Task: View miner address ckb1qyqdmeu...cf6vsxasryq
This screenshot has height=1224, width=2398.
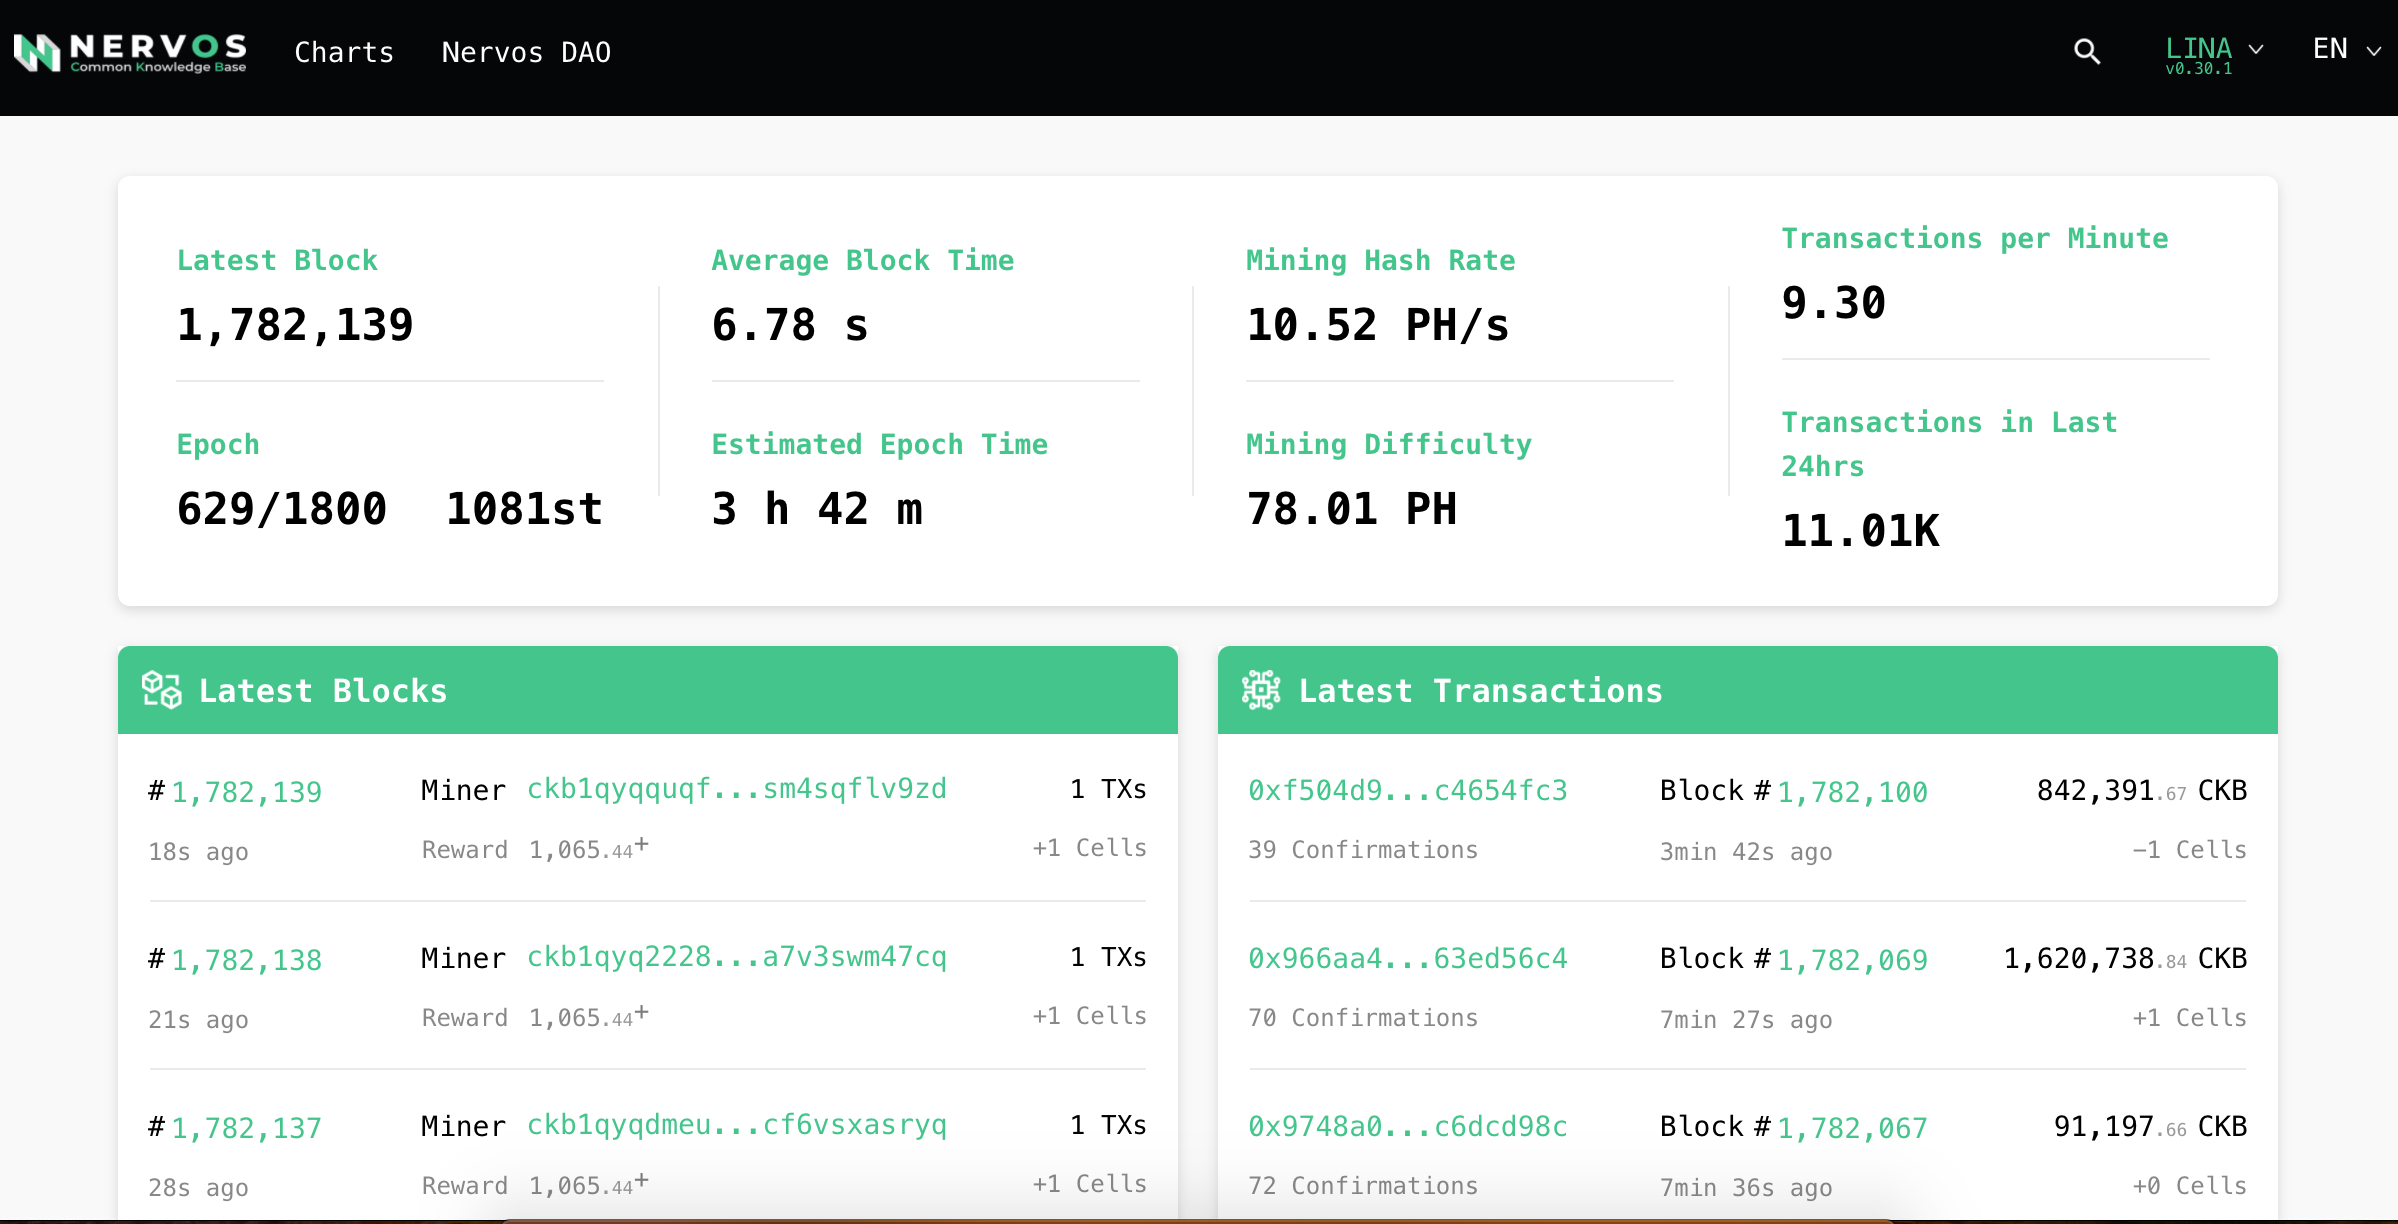Action: pos(736,1125)
